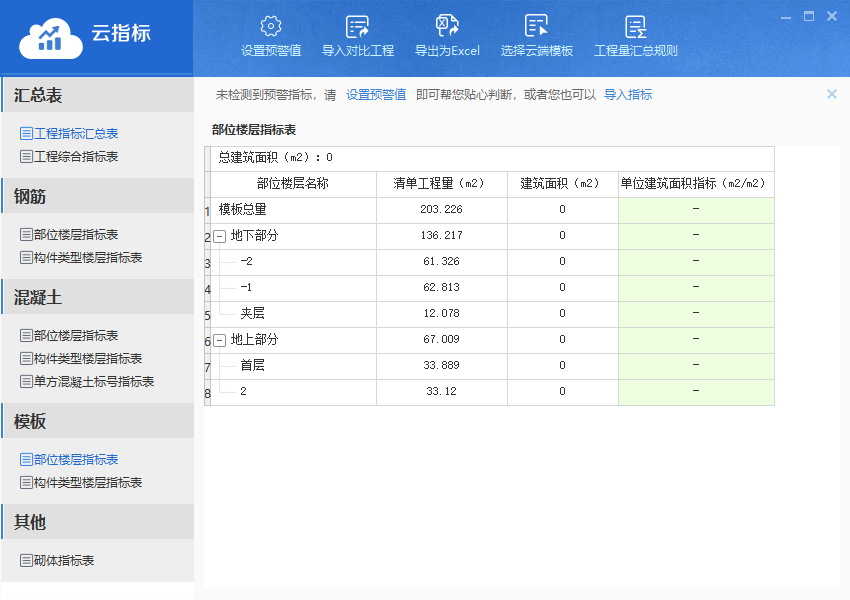Click the 设置预警值 gear icon in toolbar
The width and height of the screenshot is (850, 600).
[271, 26]
